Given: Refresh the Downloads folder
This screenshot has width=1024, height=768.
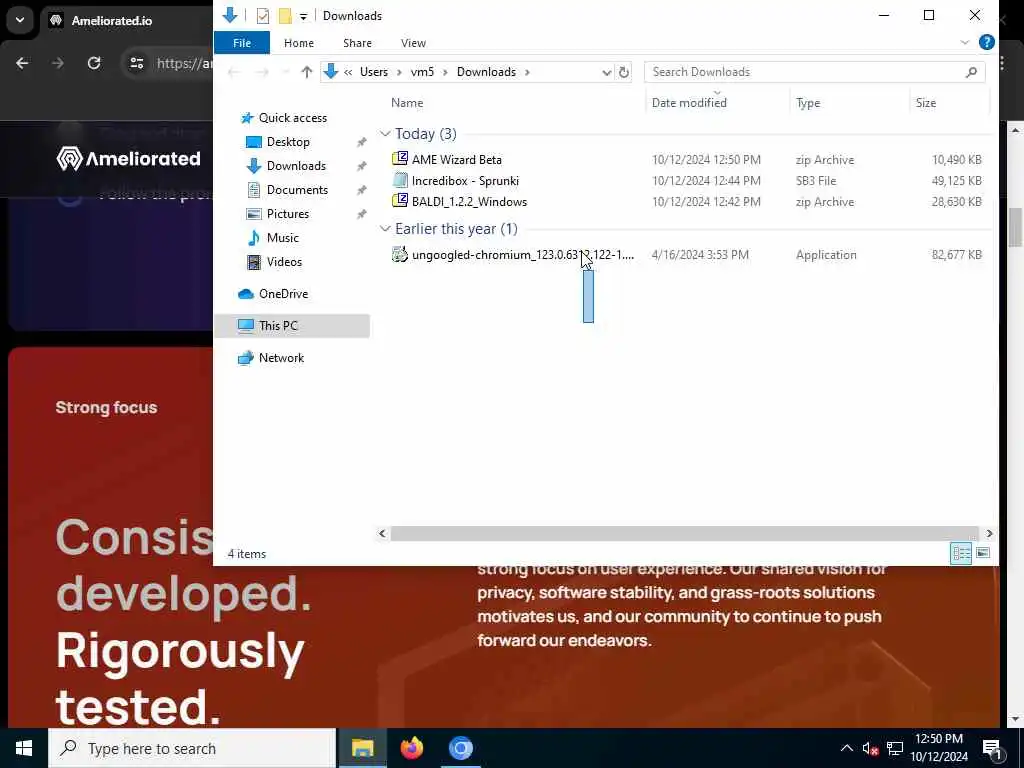Looking at the screenshot, I should [624, 72].
